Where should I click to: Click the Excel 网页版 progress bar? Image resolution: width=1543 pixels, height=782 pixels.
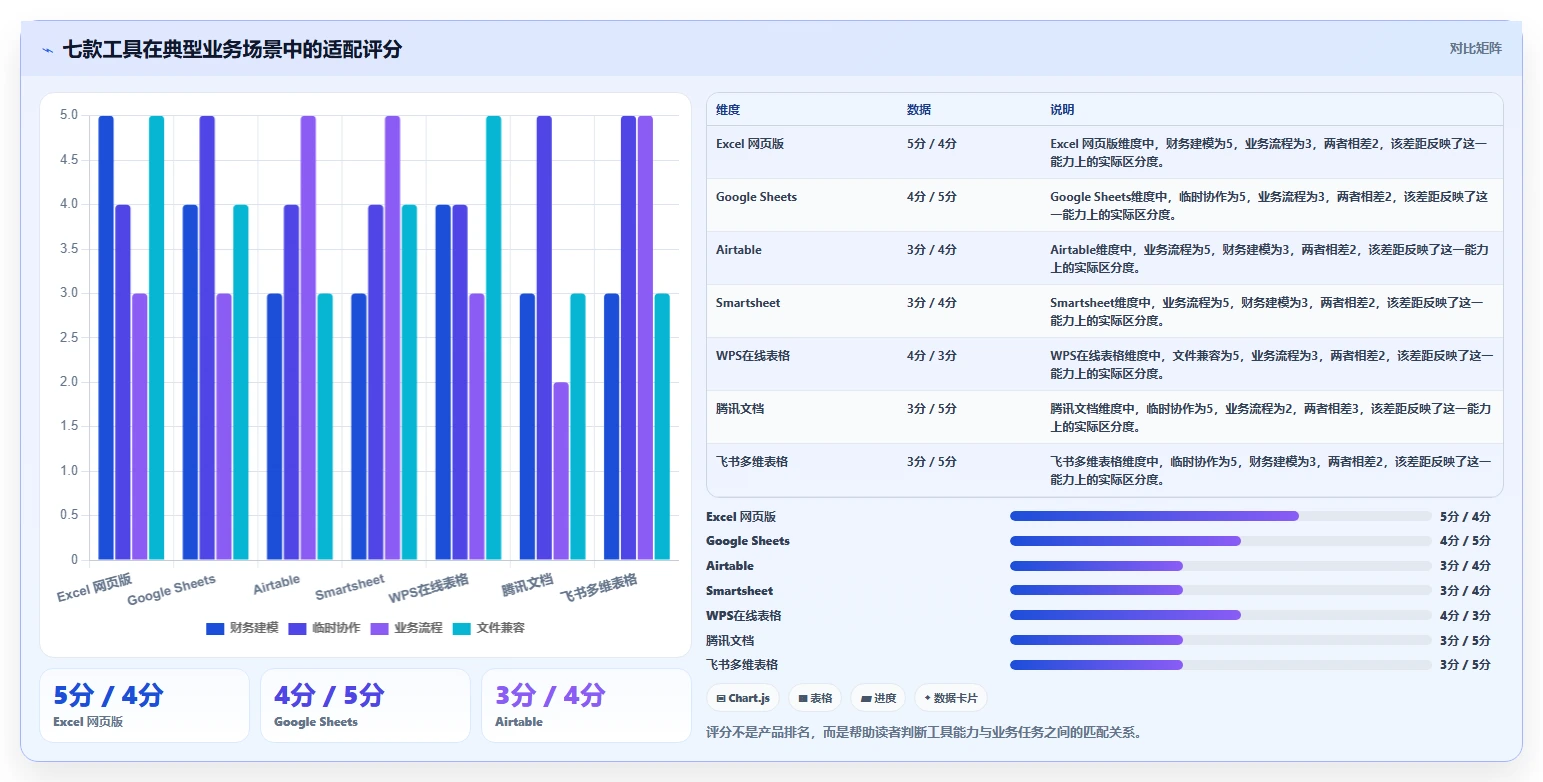tap(1221, 516)
